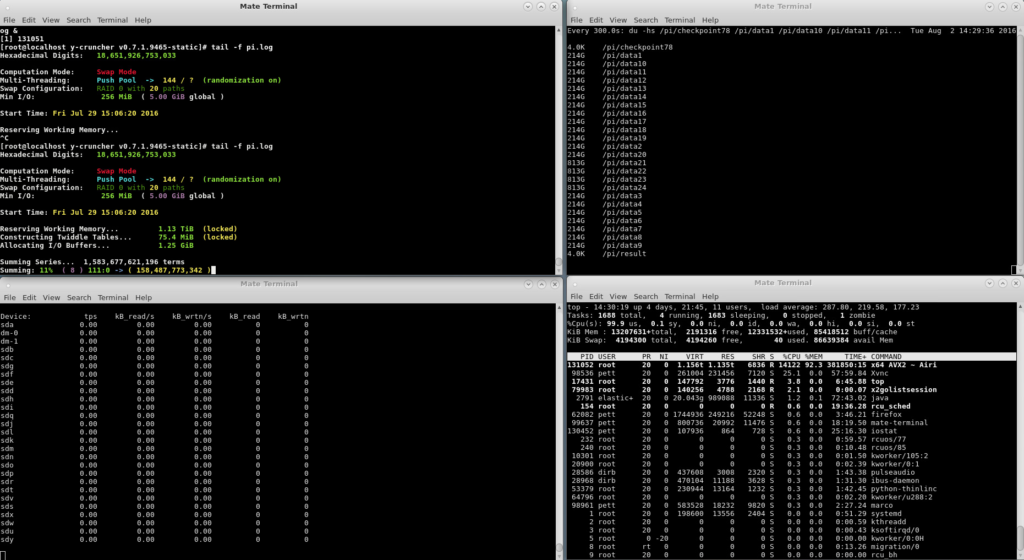Image resolution: width=1024 pixels, height=560 pixels.
Task: Open Help menu in the top process terminal
Action: point(710,296)
